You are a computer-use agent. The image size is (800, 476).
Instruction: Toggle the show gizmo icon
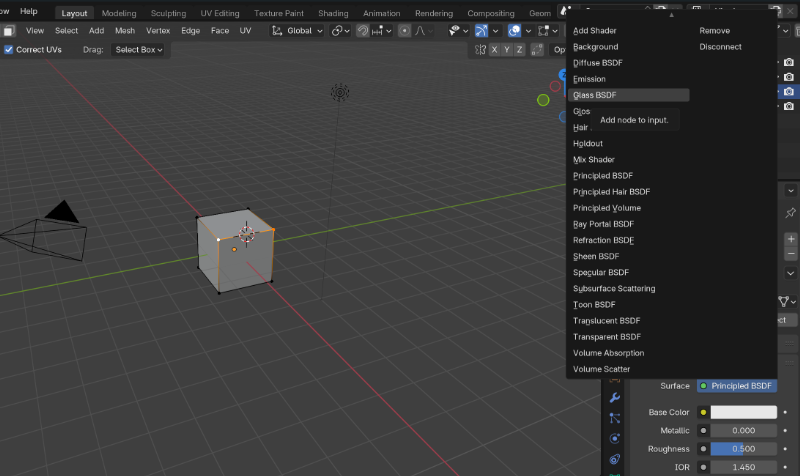[x=481, y=31]
